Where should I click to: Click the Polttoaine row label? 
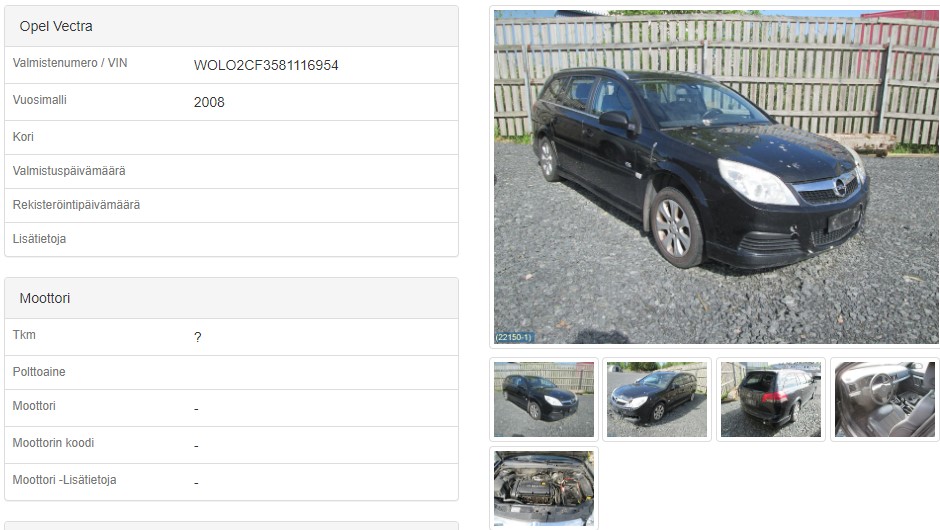tap(39, 372)
